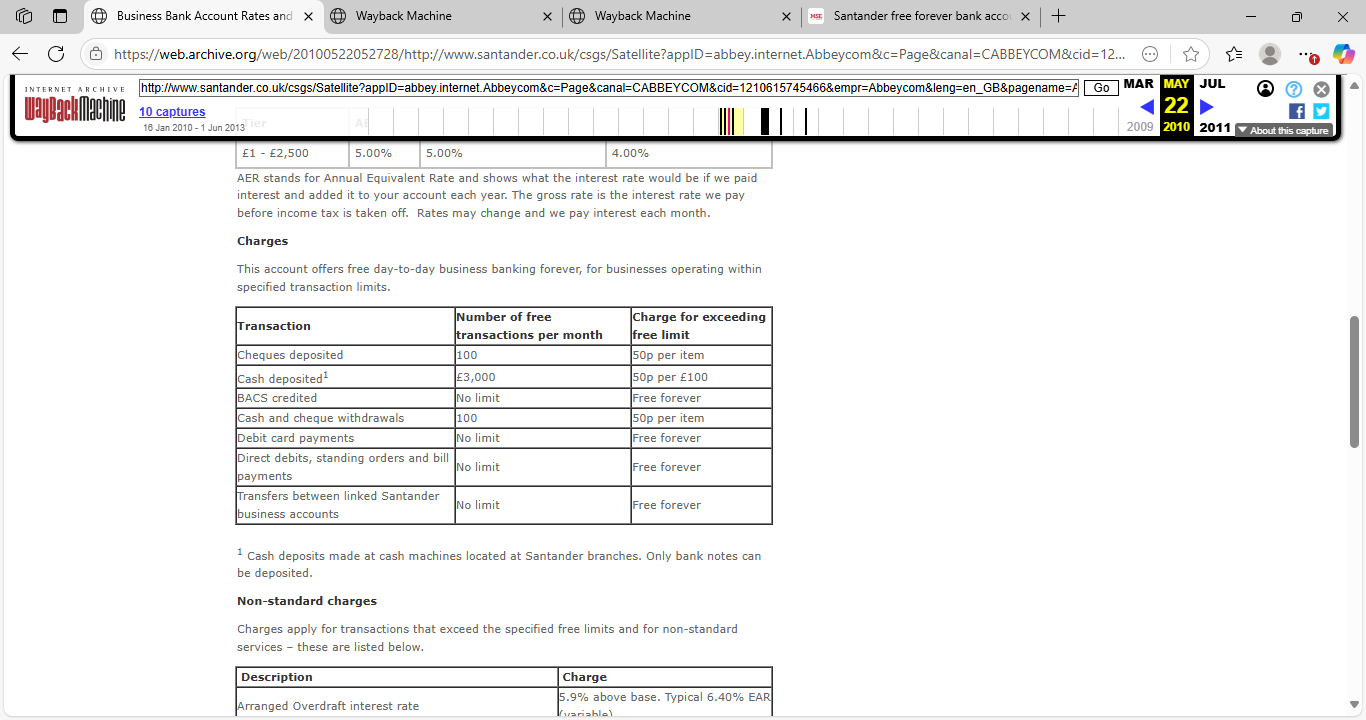Image resolution: width=1366 pixels, height=720 pixels.
Task: Share capture on Twitter
Action: pyautogui.click(x=1321, y=111)
